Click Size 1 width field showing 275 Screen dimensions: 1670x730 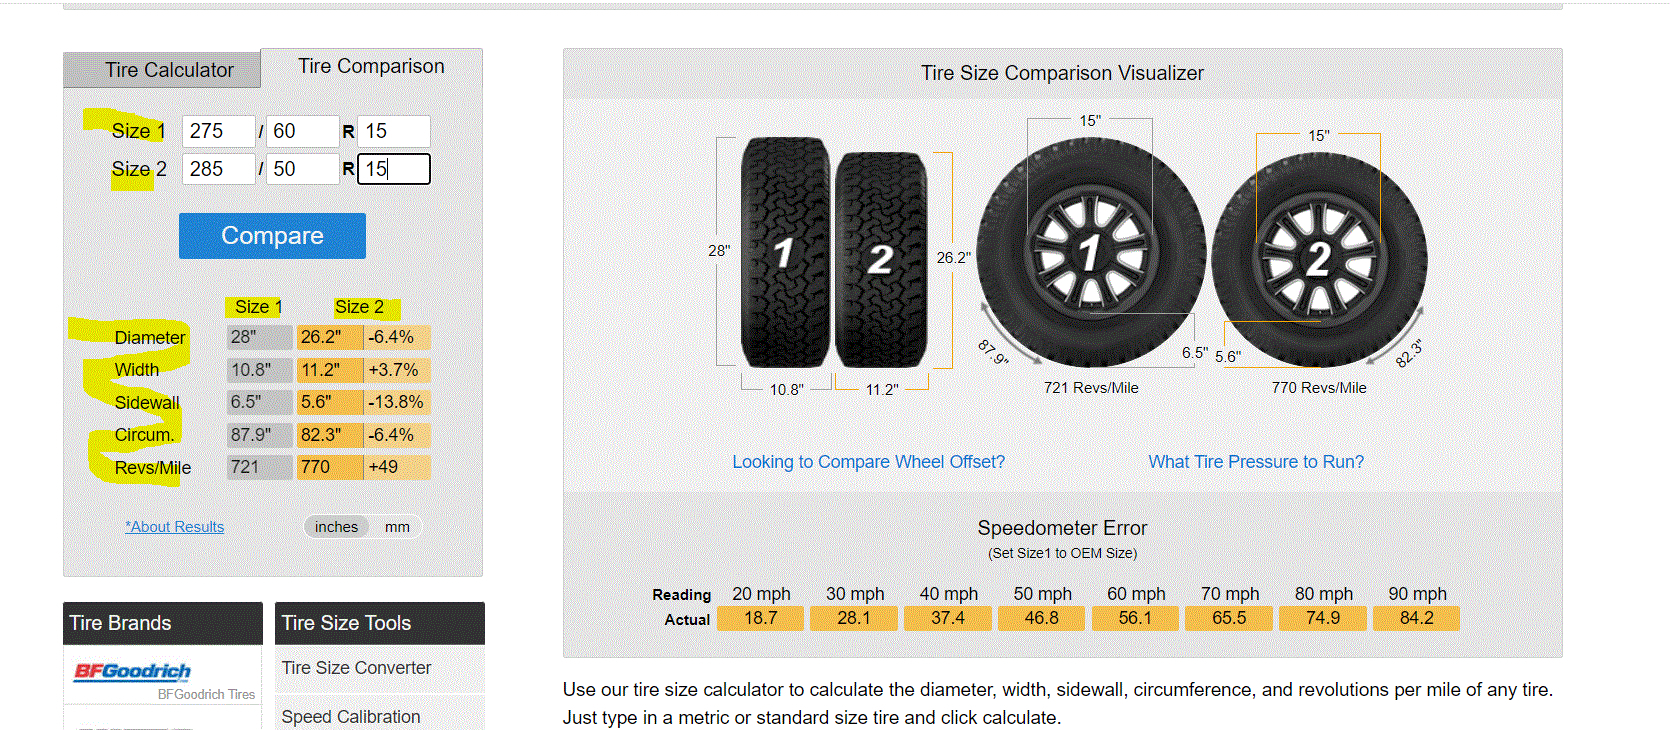(219, 131)
